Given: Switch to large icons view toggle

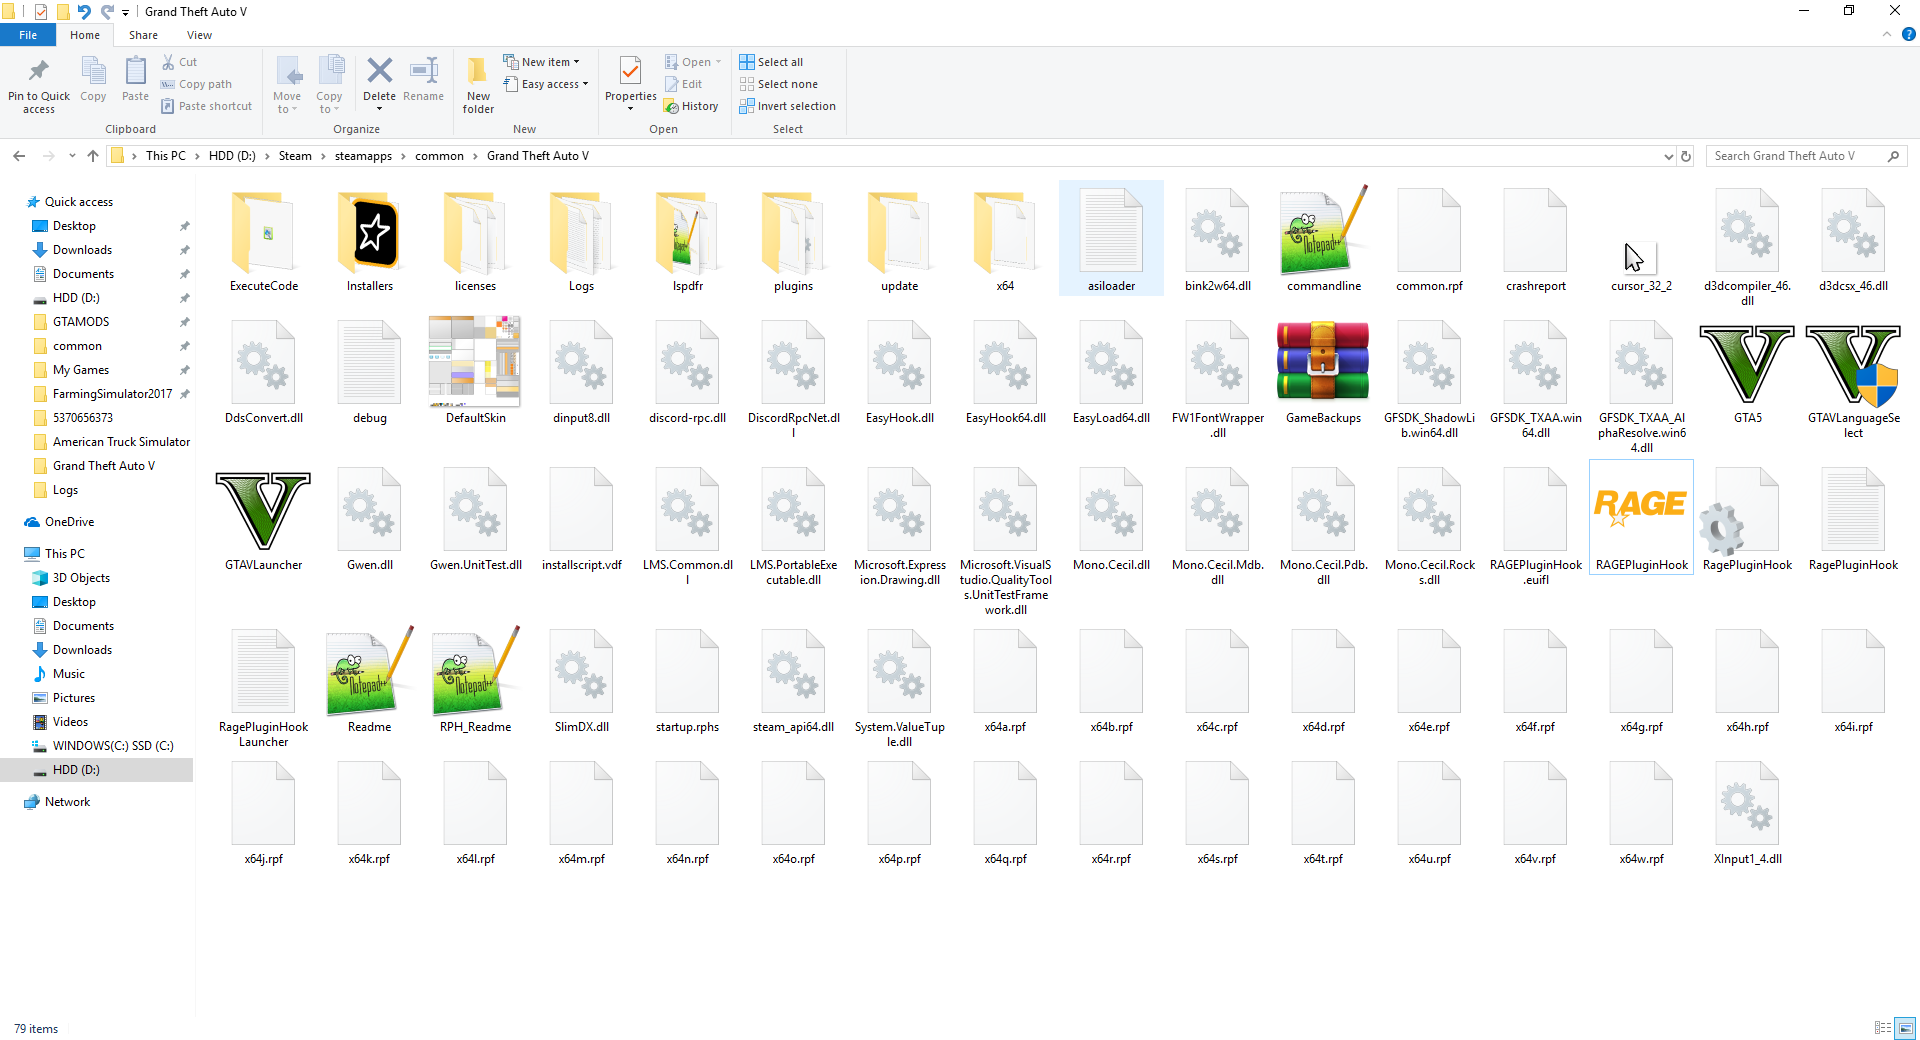Looking at the screenshot, I should pos(1905,1028).
